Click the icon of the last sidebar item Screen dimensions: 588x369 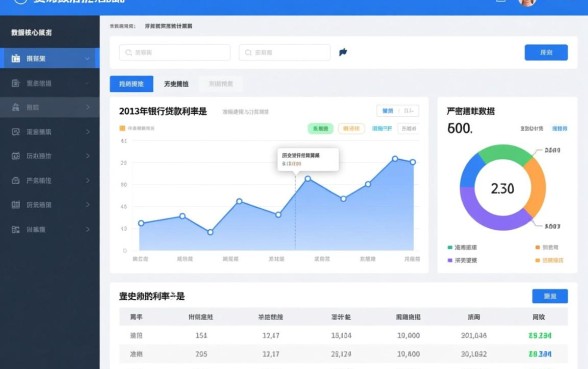point(16,229)
